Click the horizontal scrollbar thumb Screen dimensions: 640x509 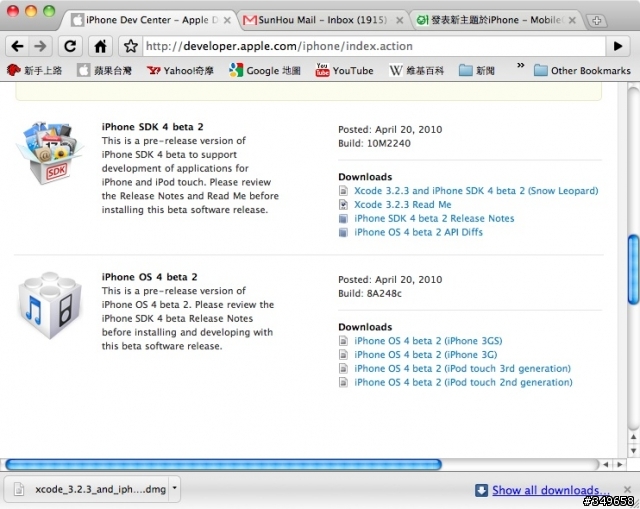point(224,464)
